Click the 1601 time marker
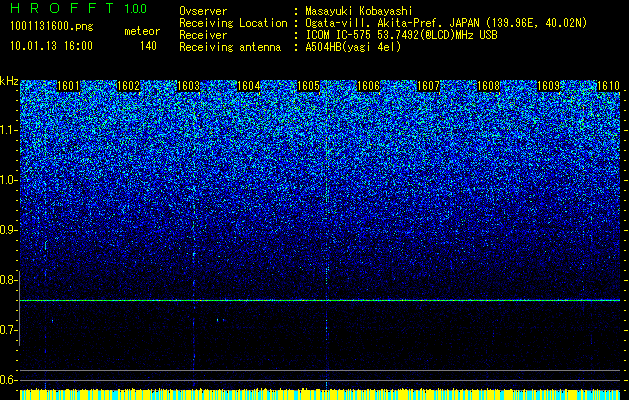This screenshot has width=629, height=400. pyautogui.click(x=68, y=86)
